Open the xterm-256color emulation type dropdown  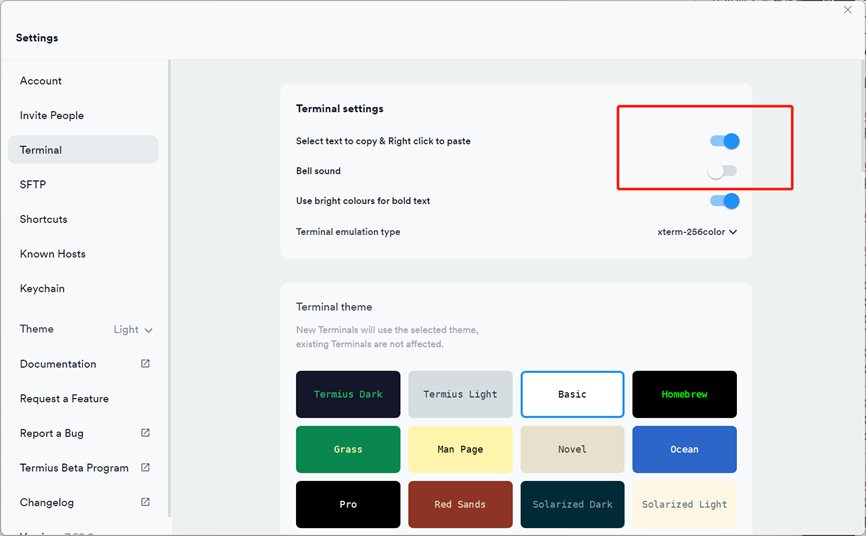click(x=697, y=232)
